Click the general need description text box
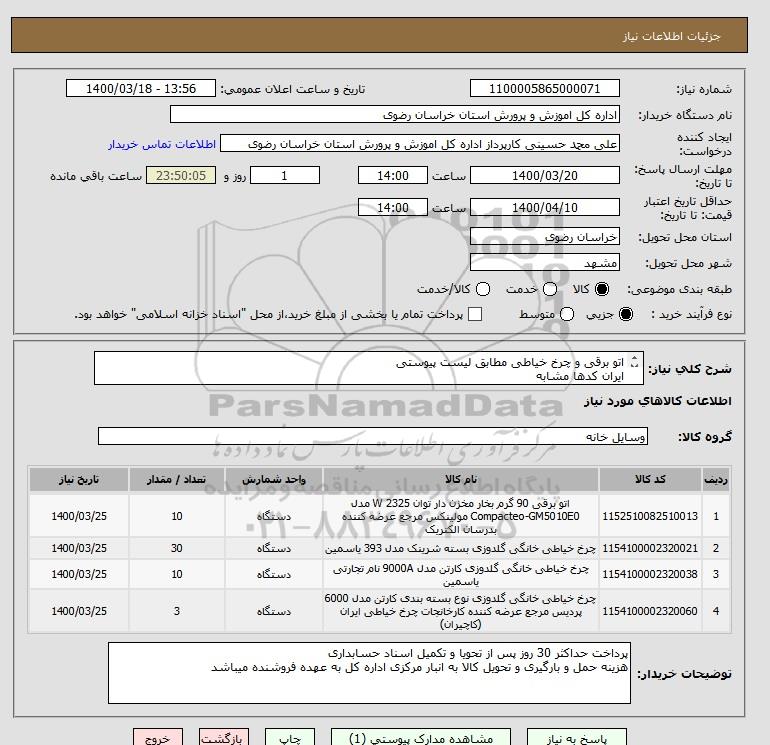Viewport: 770px width, 745px height. pos(369,368)
